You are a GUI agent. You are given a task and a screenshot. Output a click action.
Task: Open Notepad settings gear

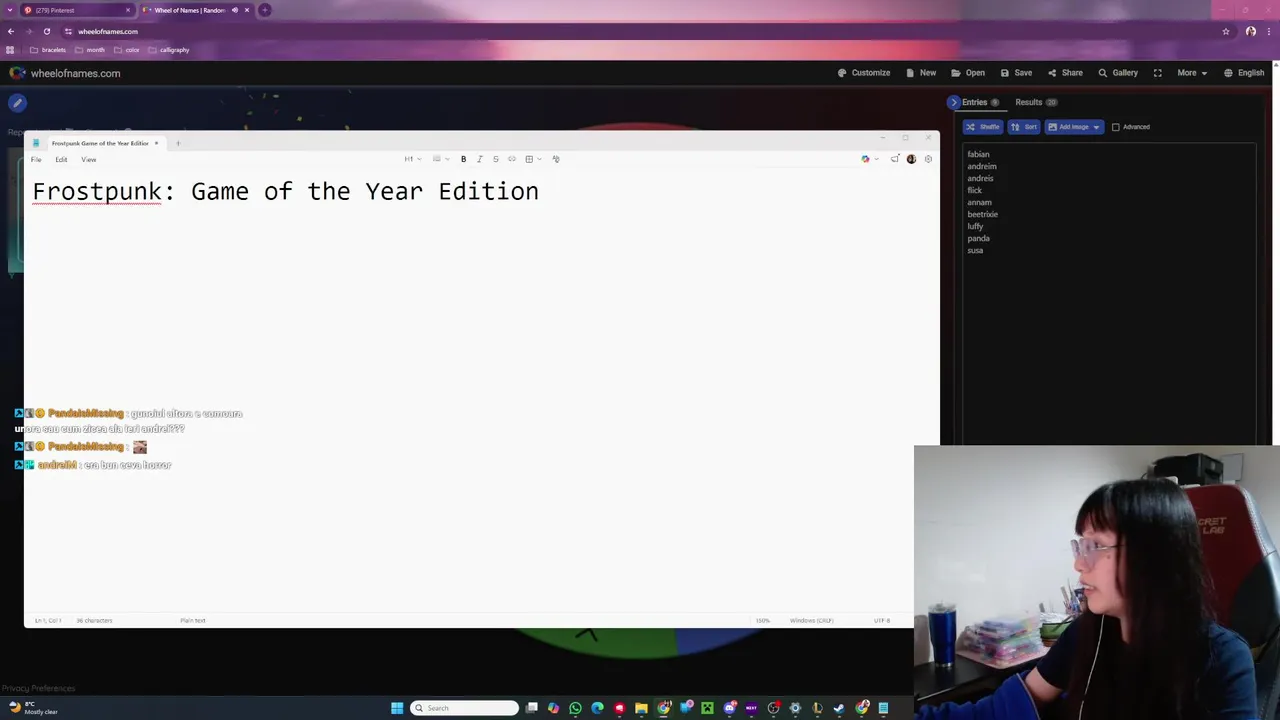click(x=928, y=159)
